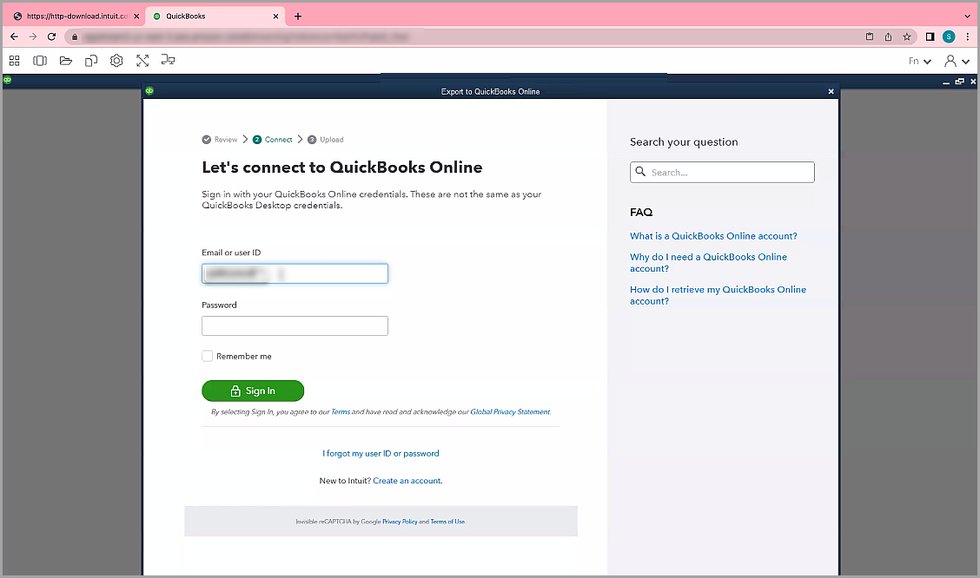980x578 pixels.
Task: Click the 'I forgot my user ID or password' link
Action: (380, 453)
